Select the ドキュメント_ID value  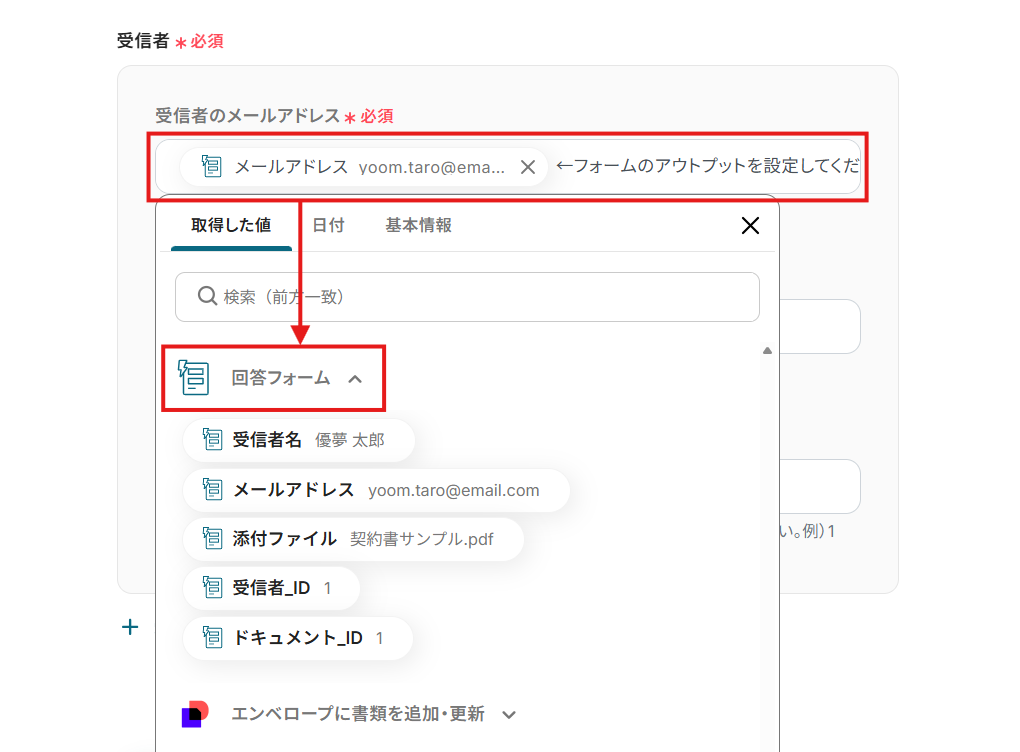pos(297,638)
